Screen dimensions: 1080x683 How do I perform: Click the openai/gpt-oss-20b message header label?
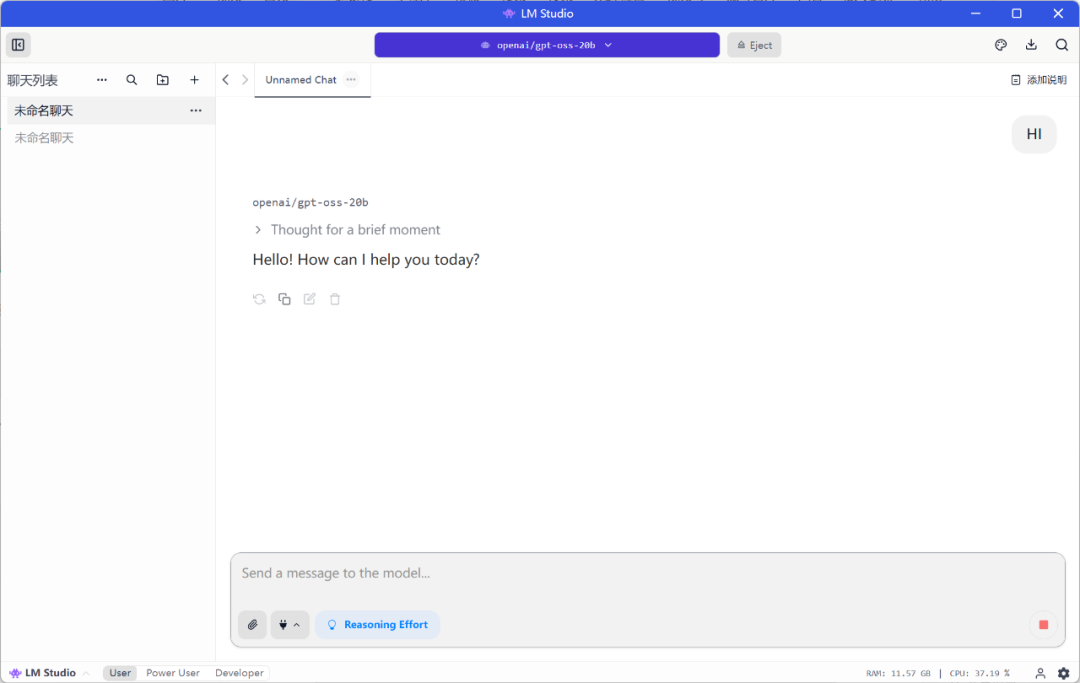point(310,202)
